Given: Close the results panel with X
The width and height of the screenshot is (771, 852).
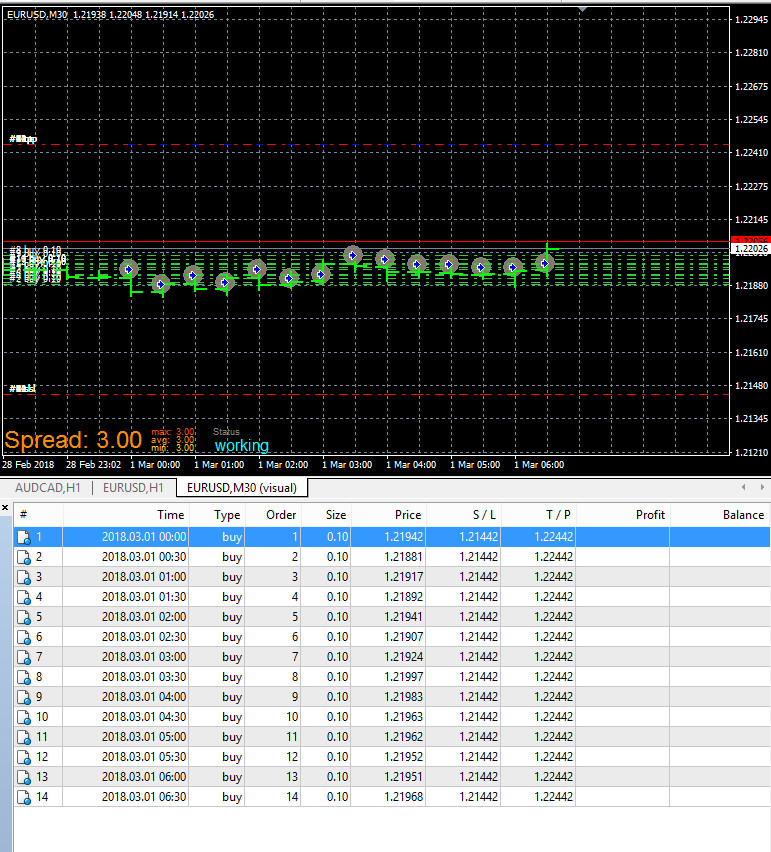Looking at the screenshot, I should 5,508.
